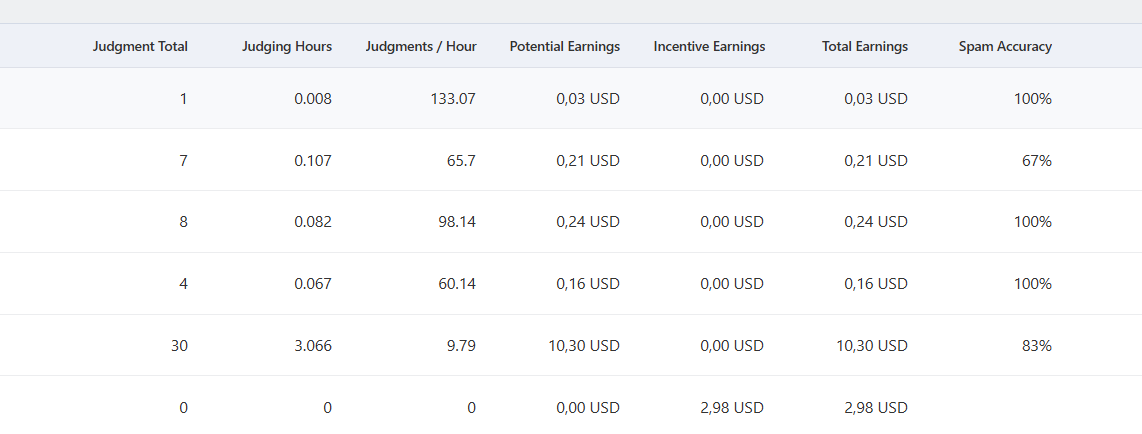Click the Incentive Earnings column header

pyautogui.click(x=709, y=47)
